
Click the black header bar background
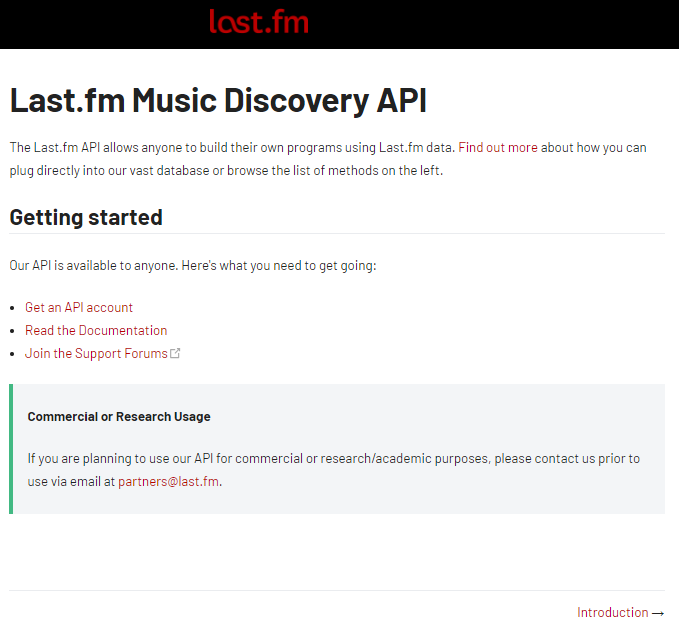(500, 24)
